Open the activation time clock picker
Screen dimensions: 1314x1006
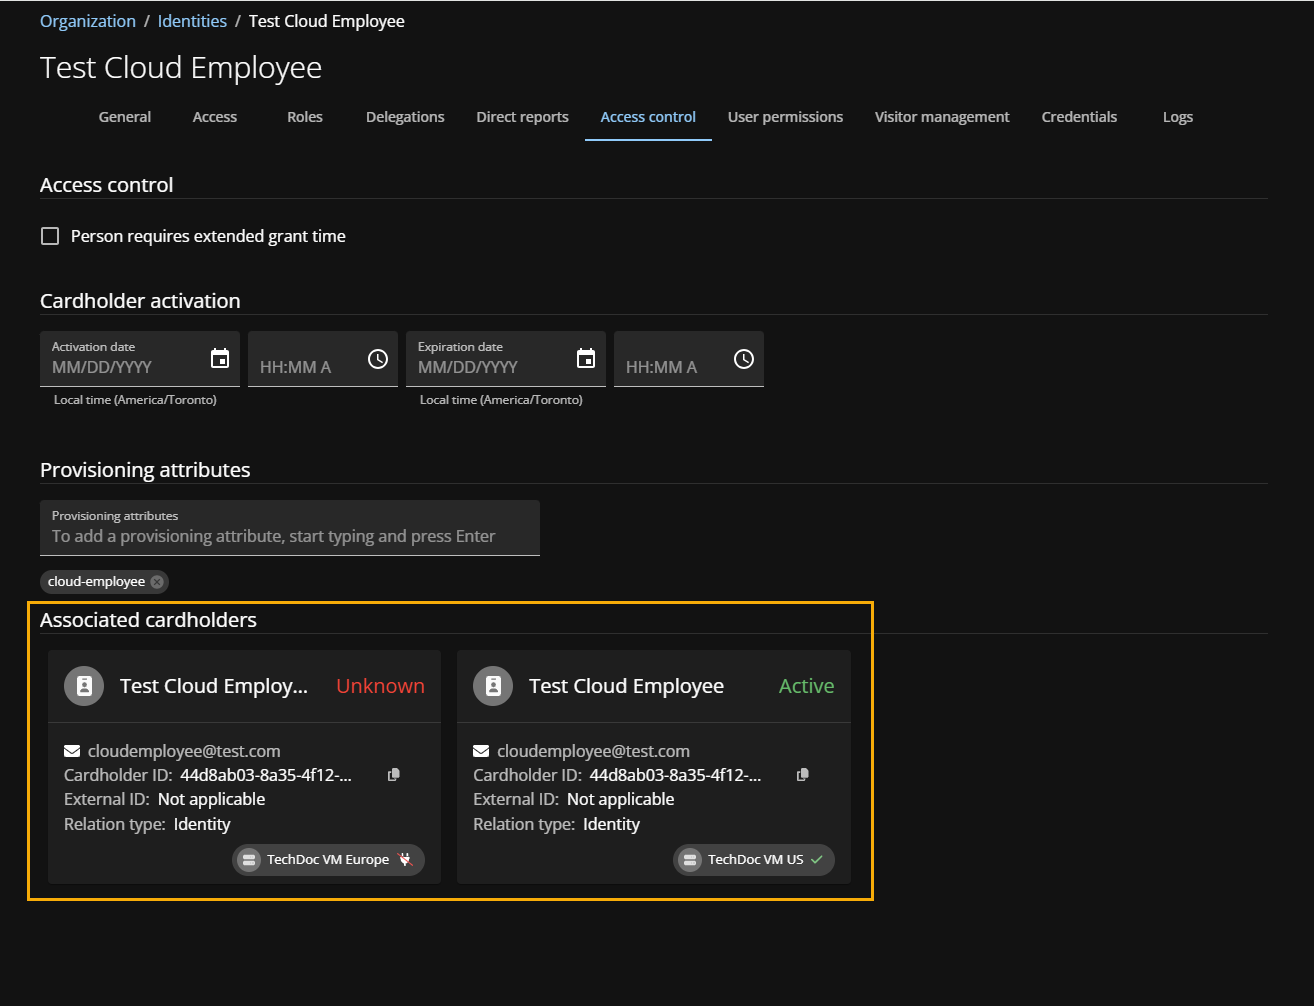378,358
